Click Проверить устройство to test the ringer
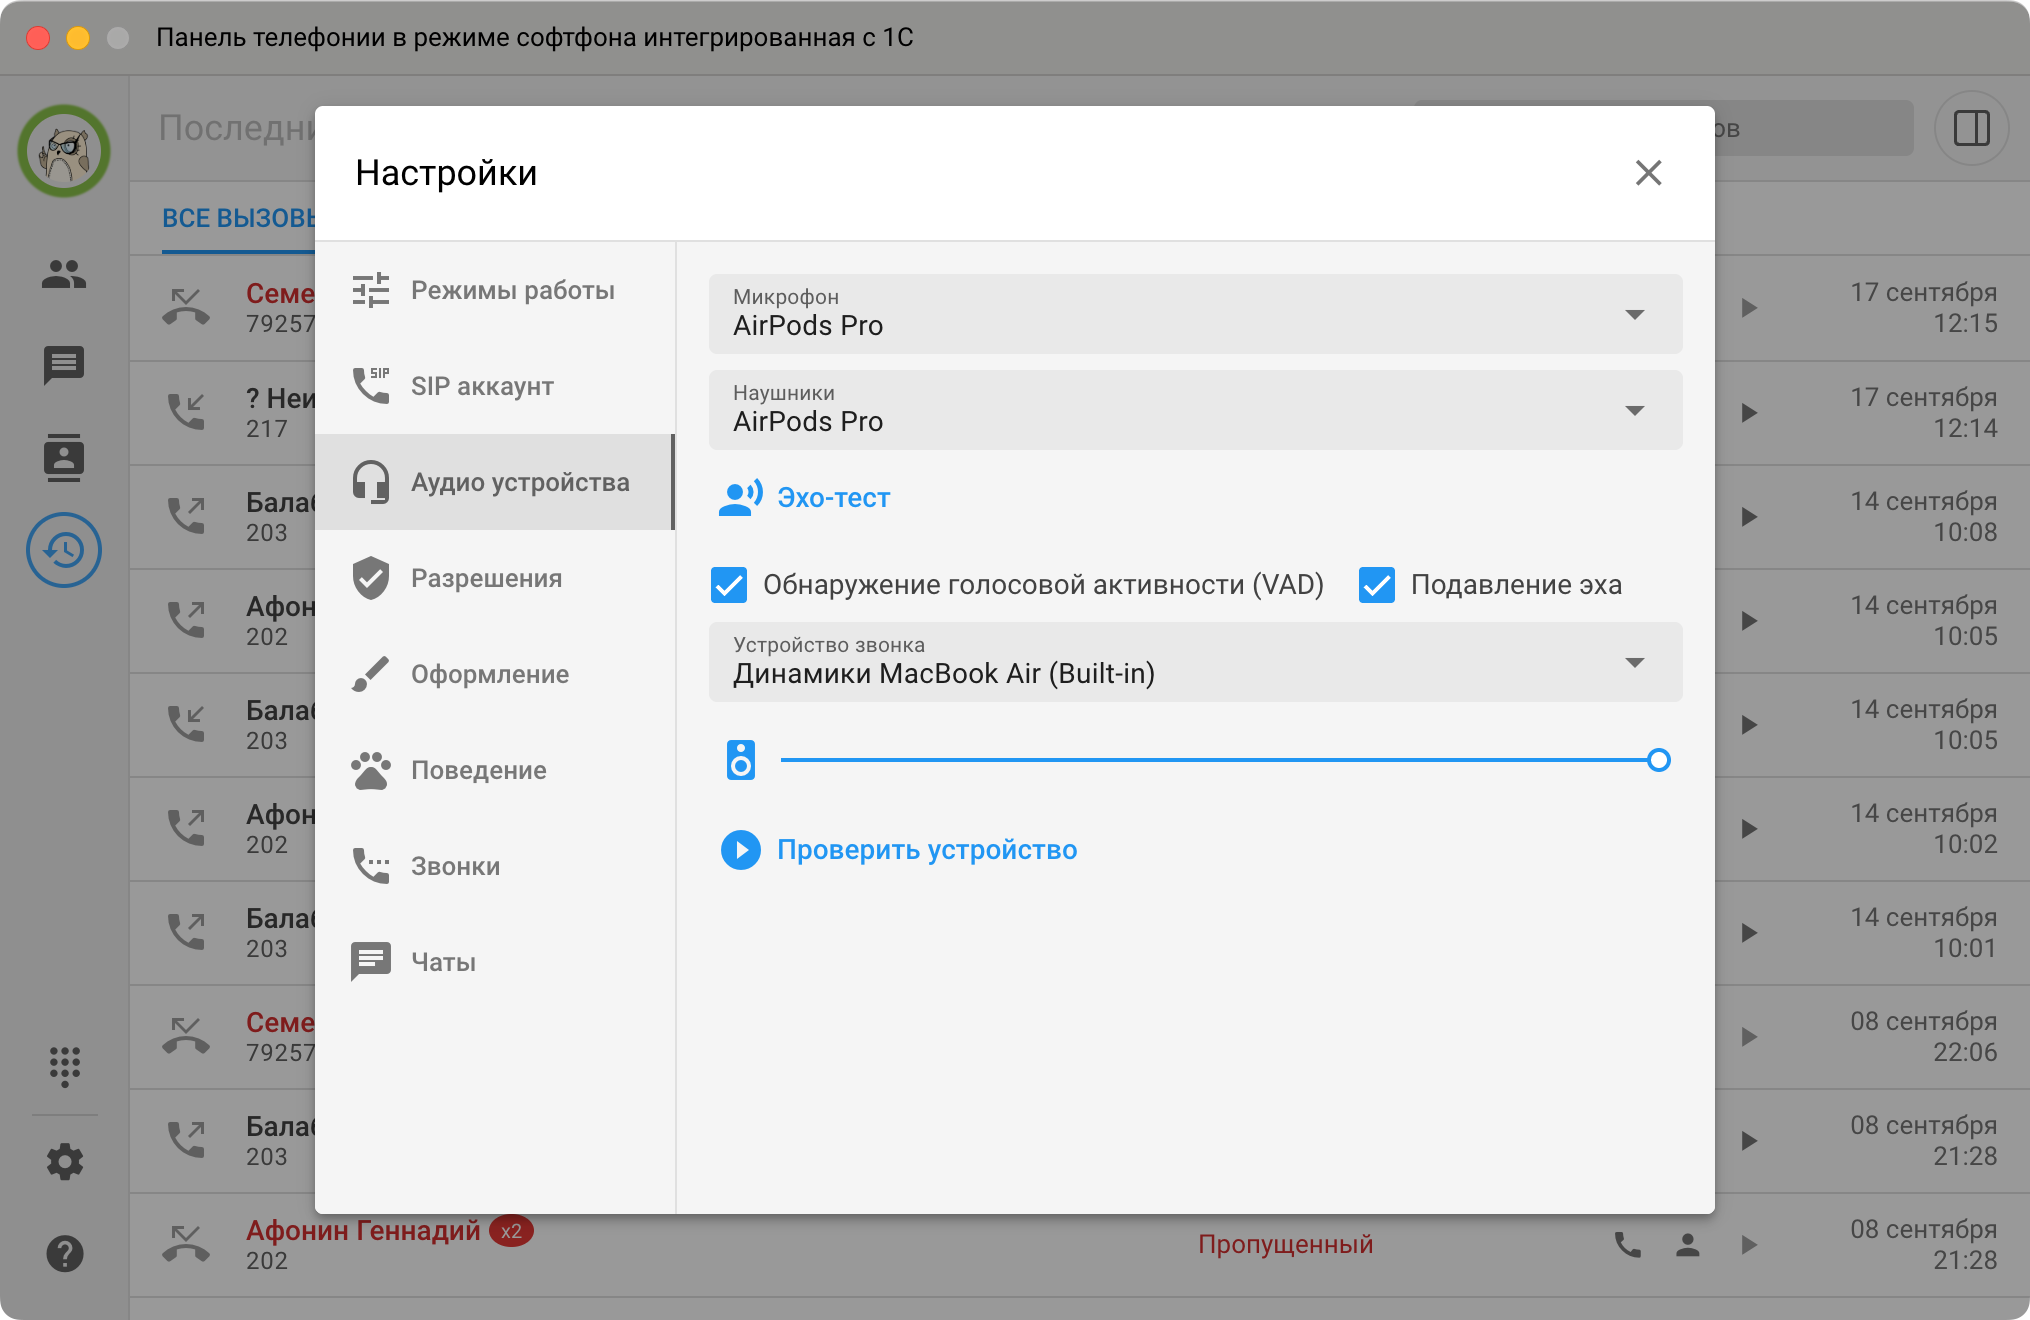Screen dimensions: 2030x1320 pyautogui.click(x=899, y=850)
